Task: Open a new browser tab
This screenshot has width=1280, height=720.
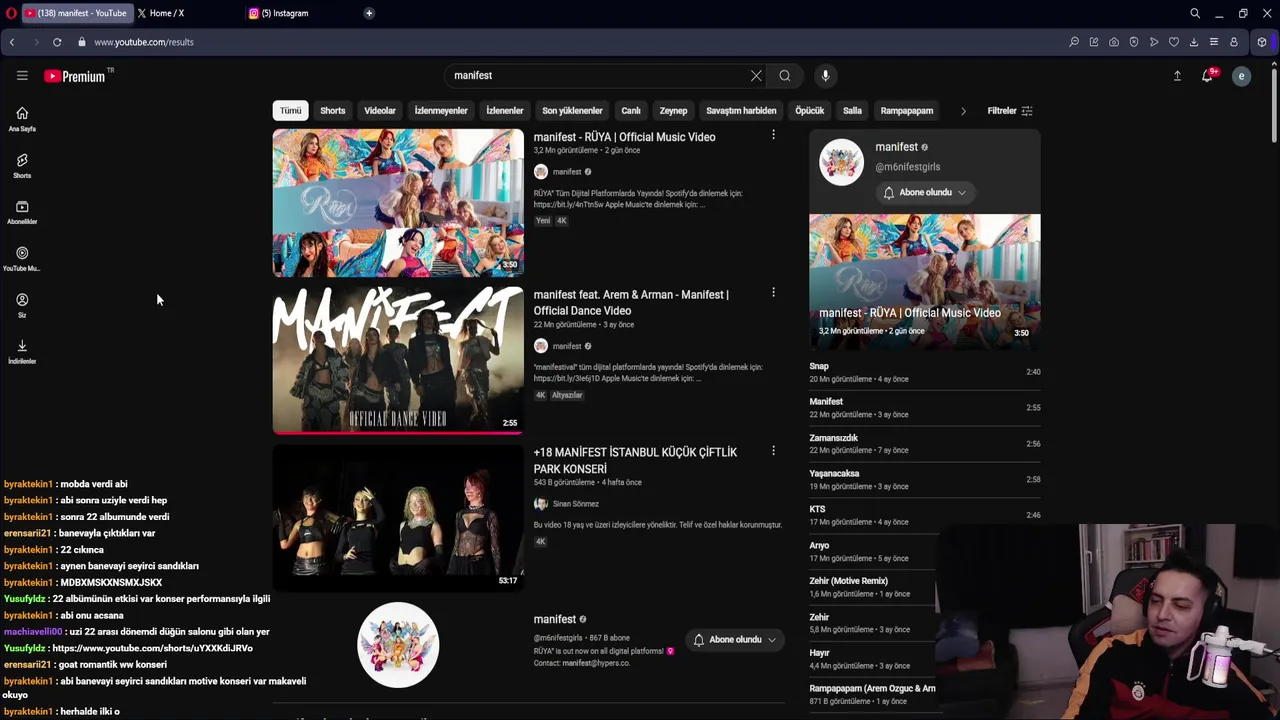Action: [369, 13]
